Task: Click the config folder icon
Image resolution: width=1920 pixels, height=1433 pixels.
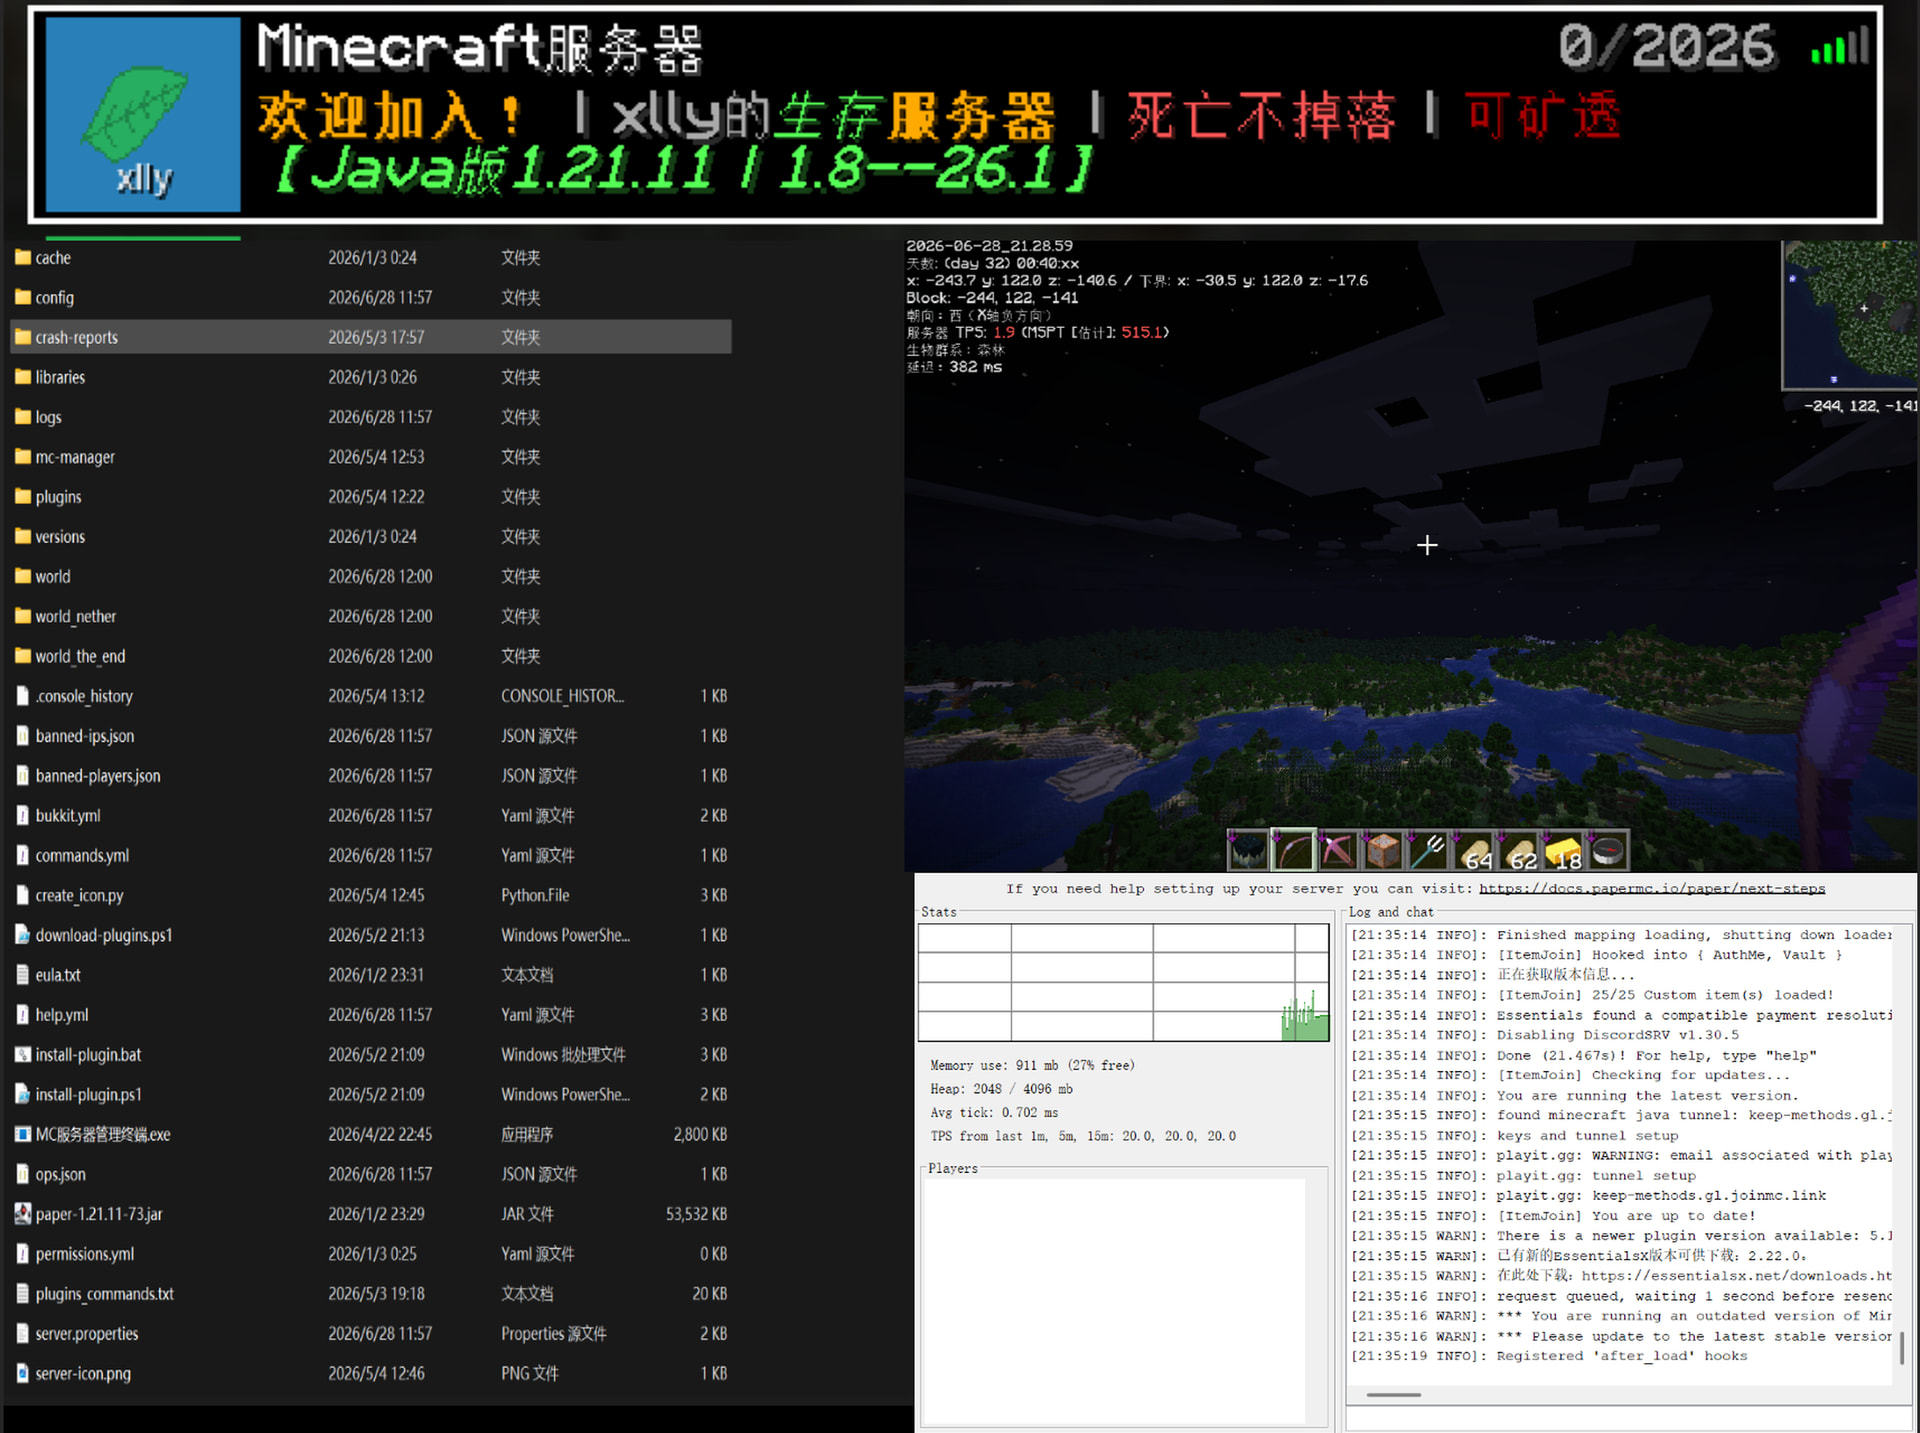Action: point(22,297)
